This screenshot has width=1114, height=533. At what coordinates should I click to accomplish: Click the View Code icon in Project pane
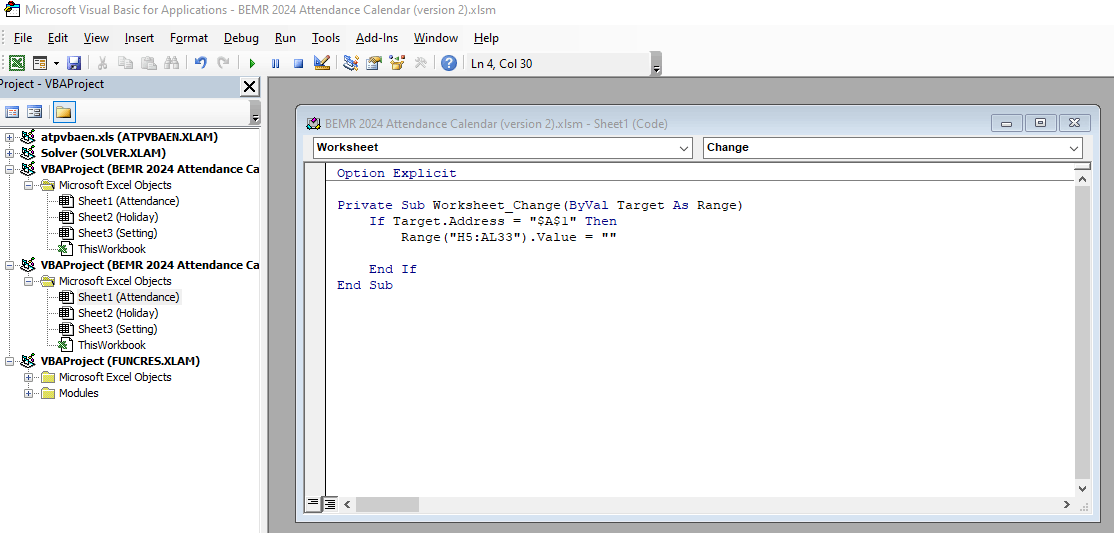(x=12, y=112)
